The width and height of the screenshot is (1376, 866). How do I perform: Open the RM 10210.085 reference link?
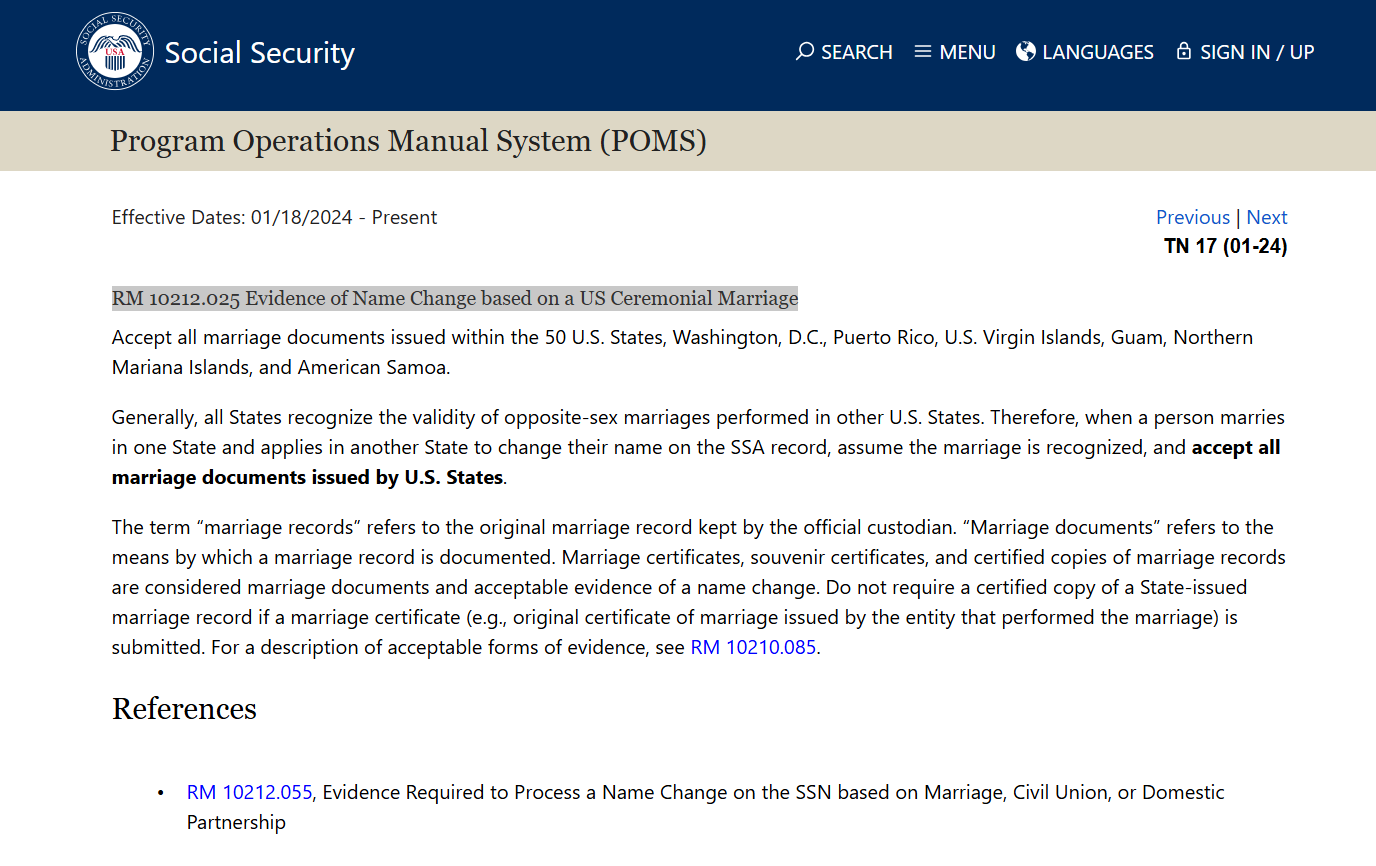753,647
